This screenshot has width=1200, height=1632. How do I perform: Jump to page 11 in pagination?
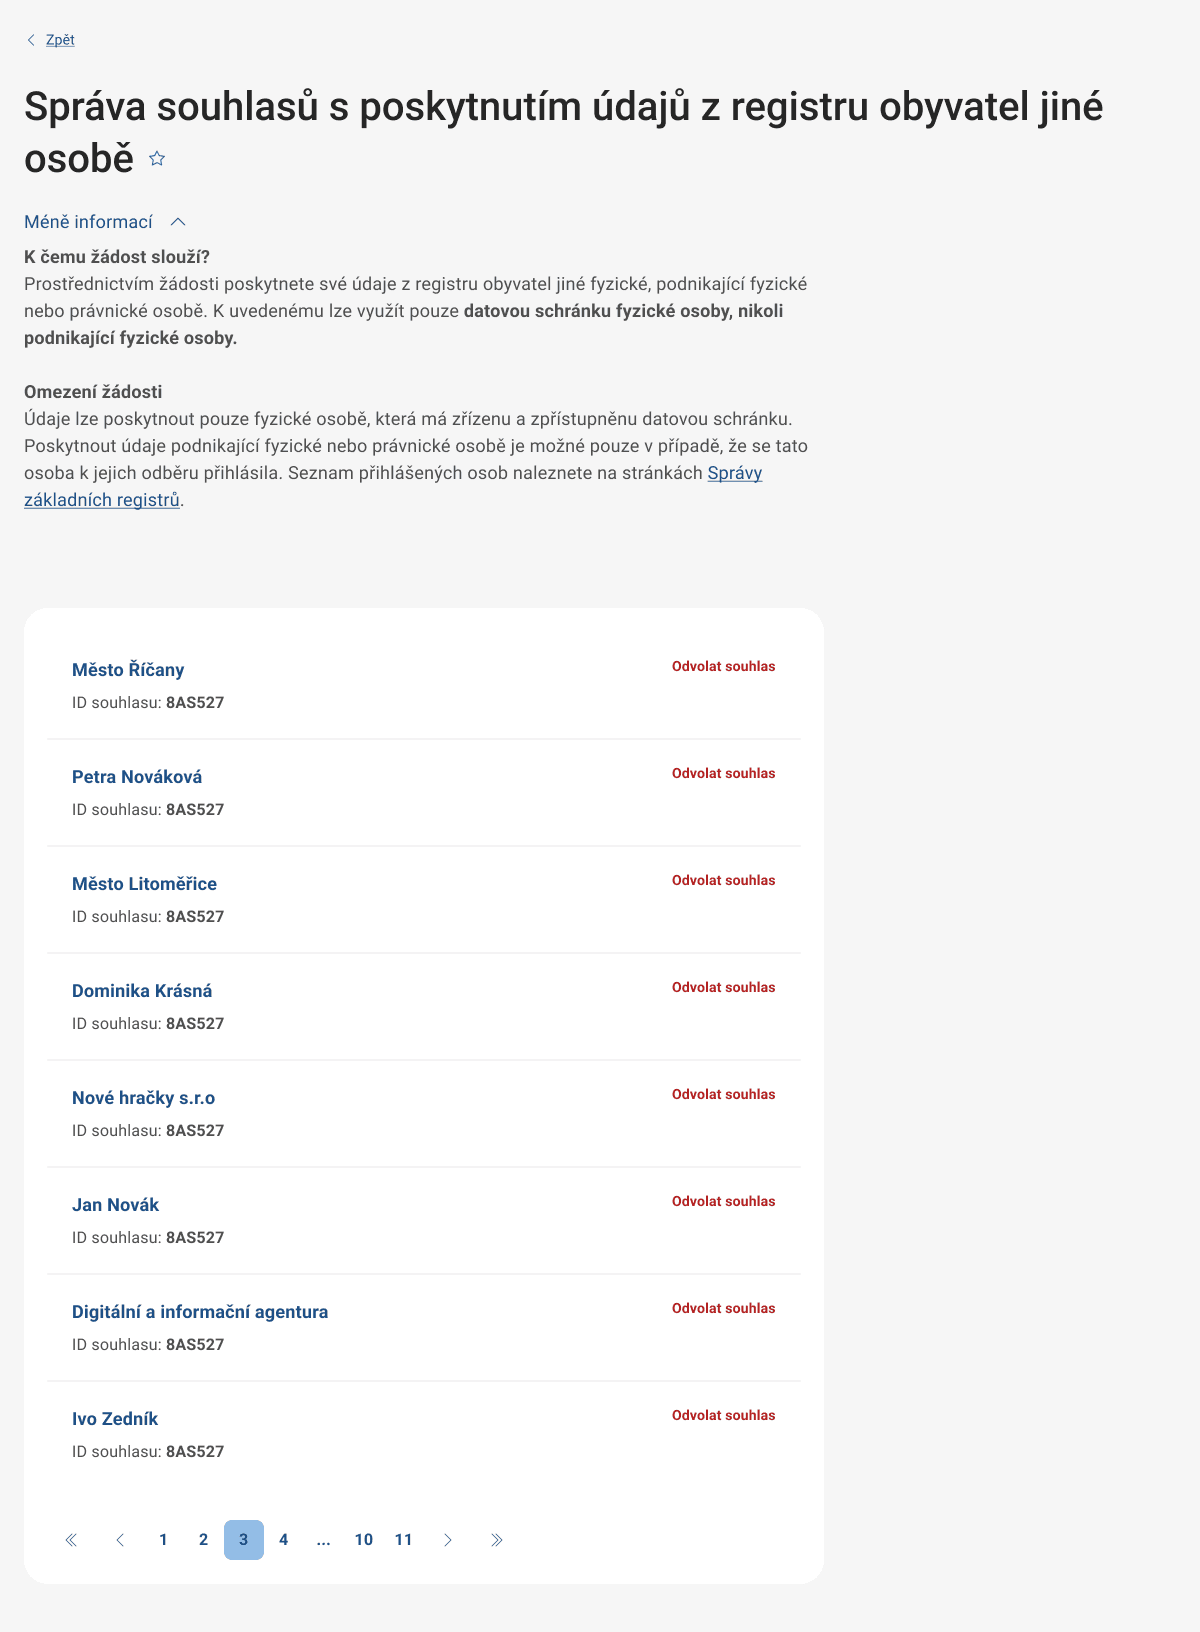(403, 1540)
